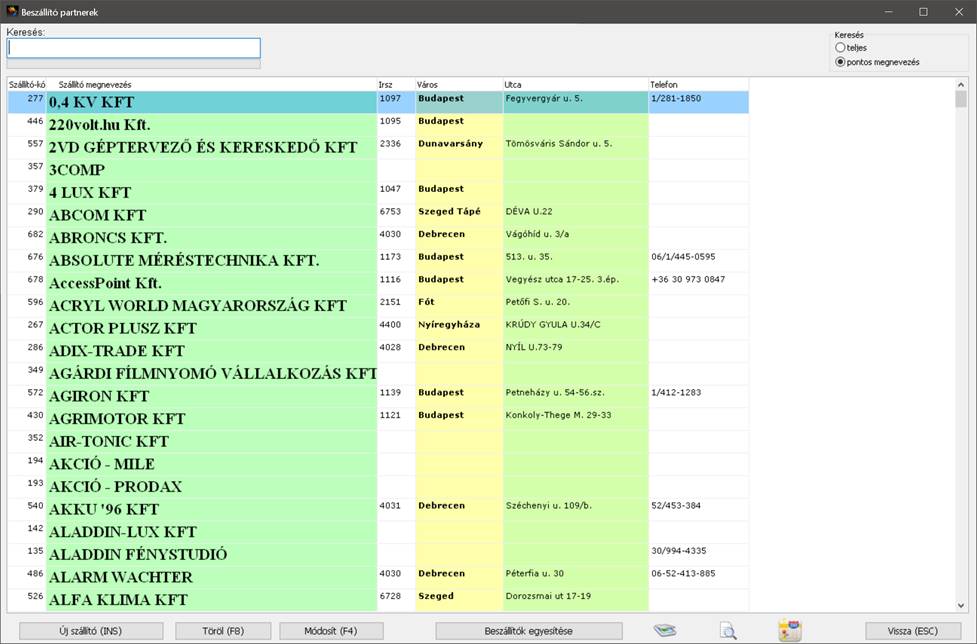Viewport: 977px width, 644px height.
Task: Open the document preview magnifier icon
Action: pyautogui.click(x=728, y=630)
